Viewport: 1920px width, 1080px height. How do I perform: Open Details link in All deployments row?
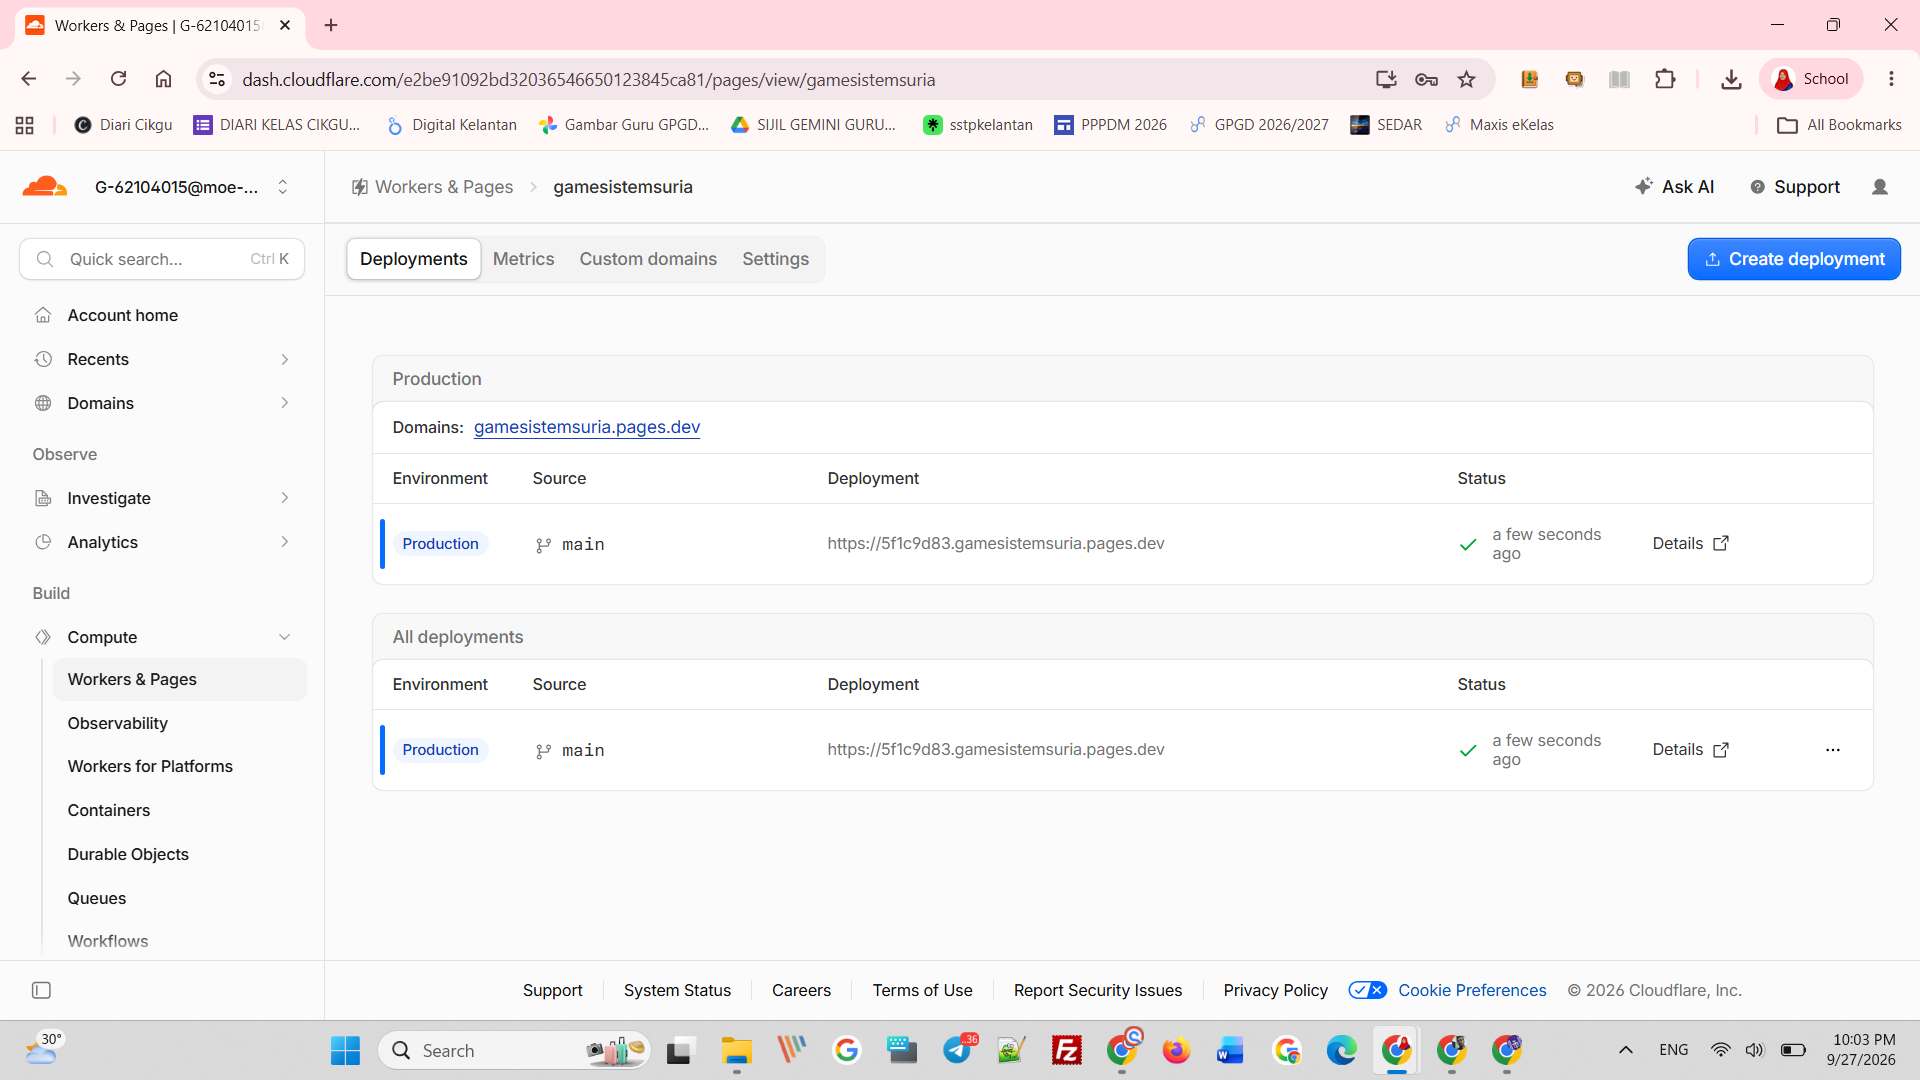coord(1690,750)
